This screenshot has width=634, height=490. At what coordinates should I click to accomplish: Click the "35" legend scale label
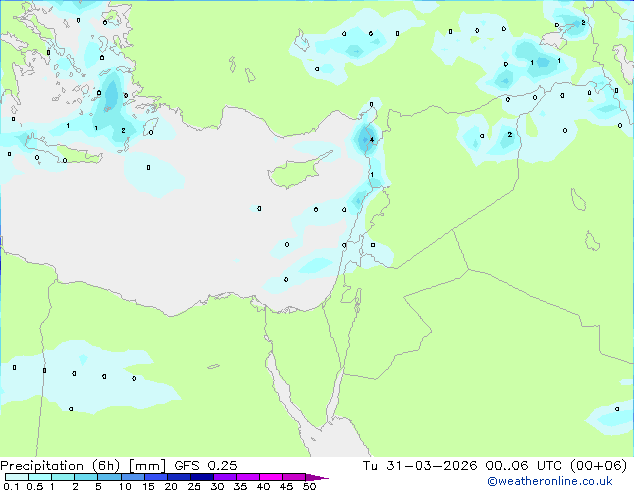coord(240,486)
